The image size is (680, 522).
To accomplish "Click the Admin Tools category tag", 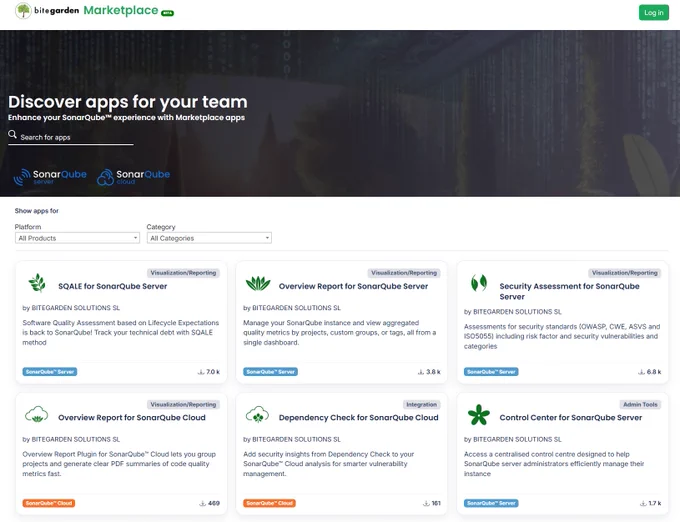I will coord(641,405).
